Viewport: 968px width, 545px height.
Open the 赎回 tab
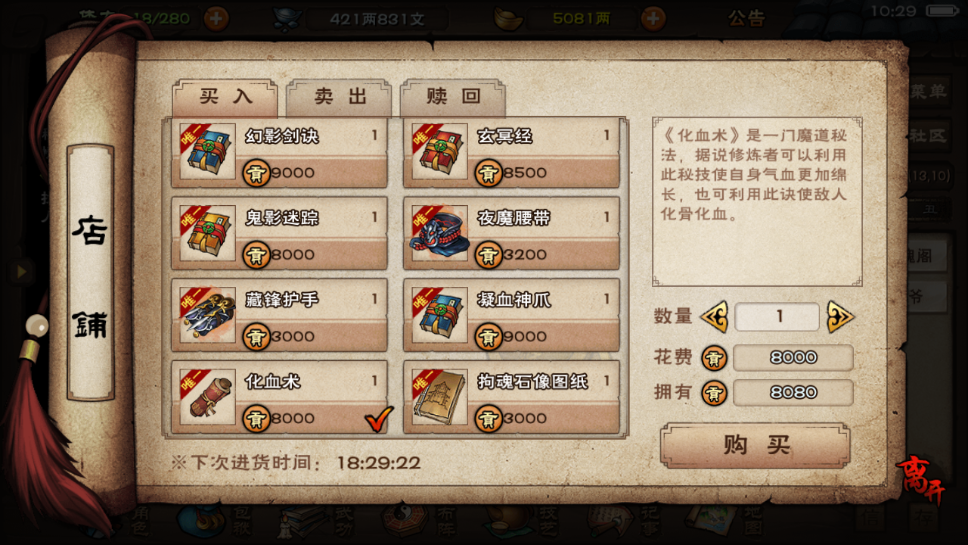point(453,97)
